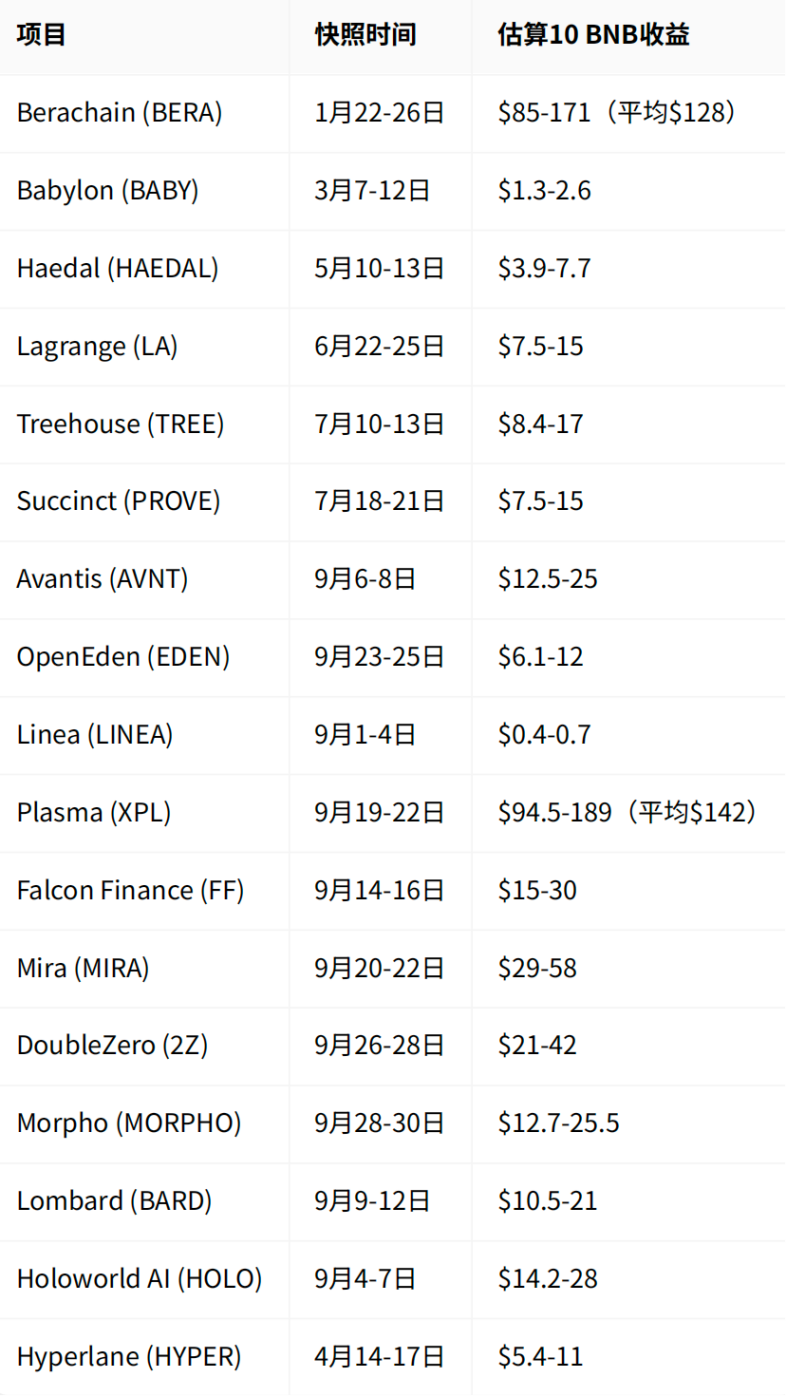Select the Lagrange (LA) project cell
786x1396 pixels.
coord(98,346)
